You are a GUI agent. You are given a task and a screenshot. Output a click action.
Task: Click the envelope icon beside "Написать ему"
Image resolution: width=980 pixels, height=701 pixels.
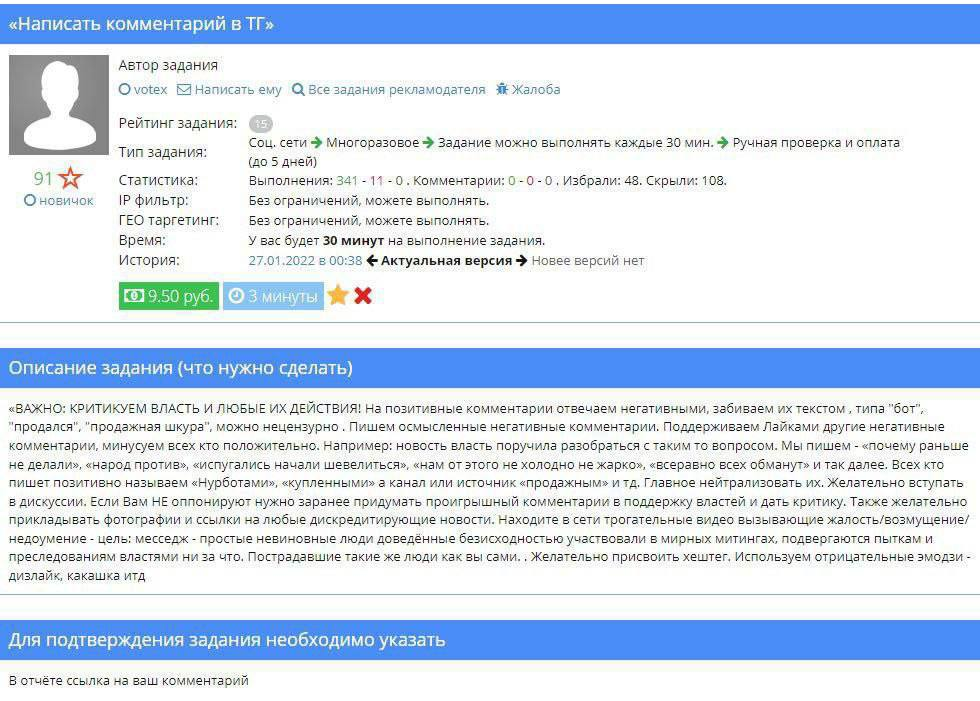(x=184, y=90)
